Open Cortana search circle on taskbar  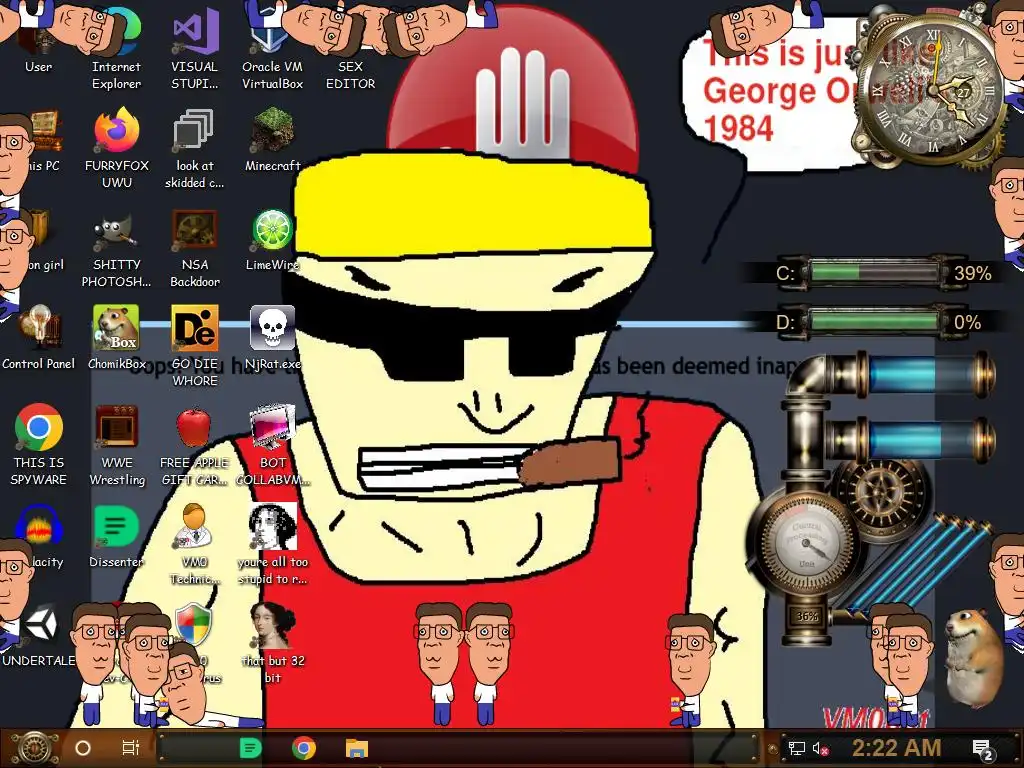[83, 748]
